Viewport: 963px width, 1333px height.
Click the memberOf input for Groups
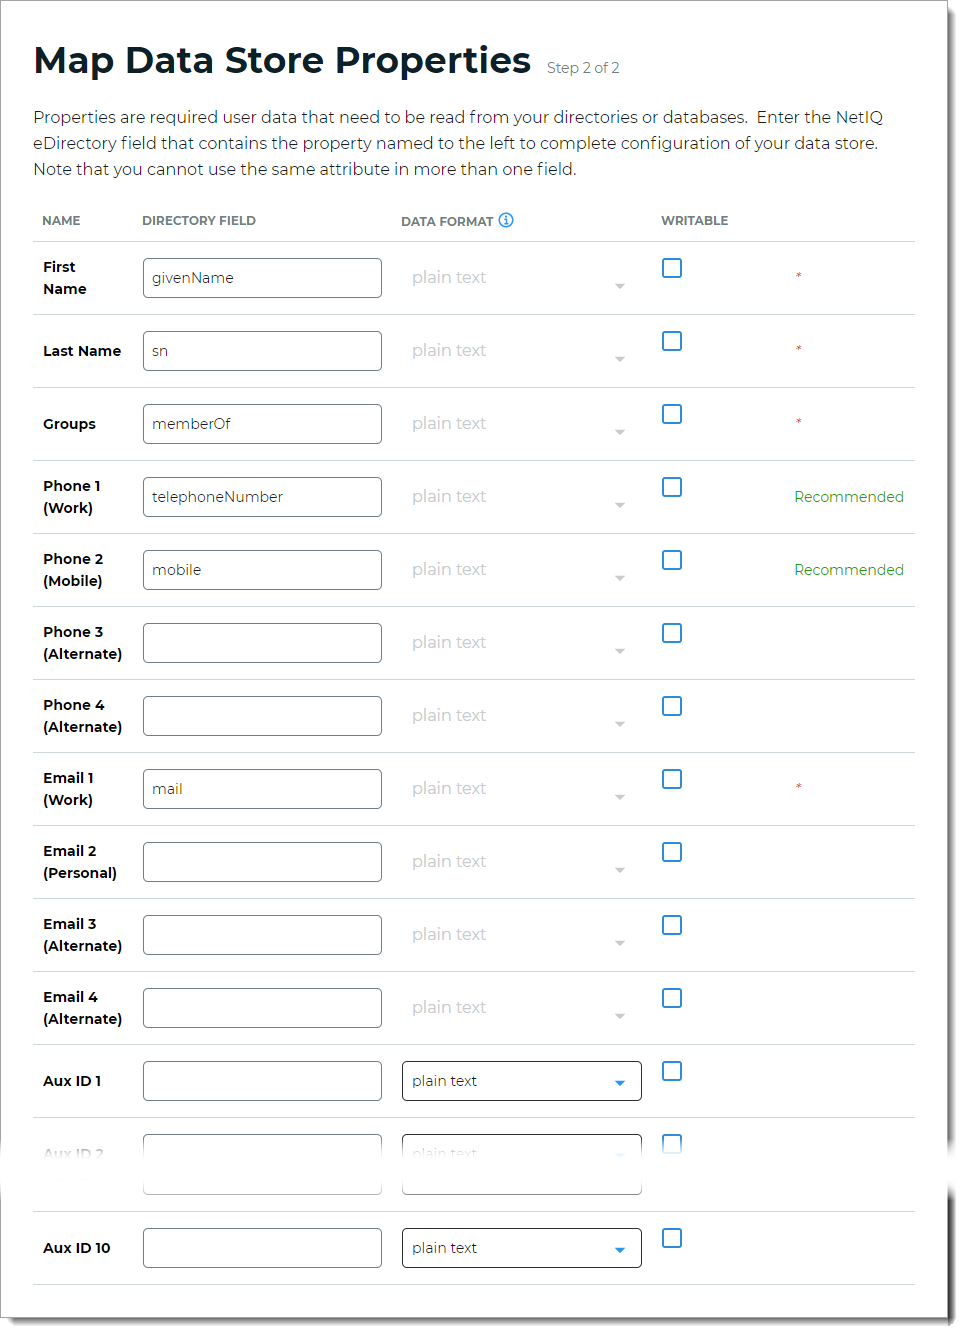(262, 423)
